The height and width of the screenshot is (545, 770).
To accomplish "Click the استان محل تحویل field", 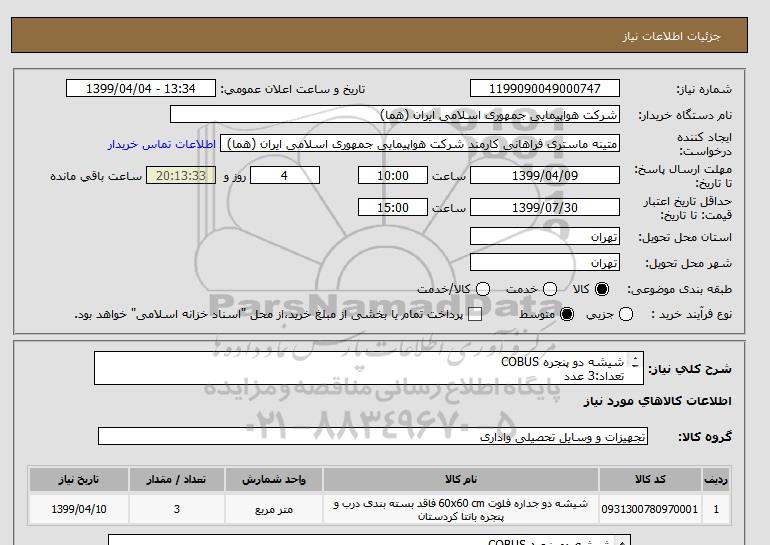I will [x=545, y=236].
